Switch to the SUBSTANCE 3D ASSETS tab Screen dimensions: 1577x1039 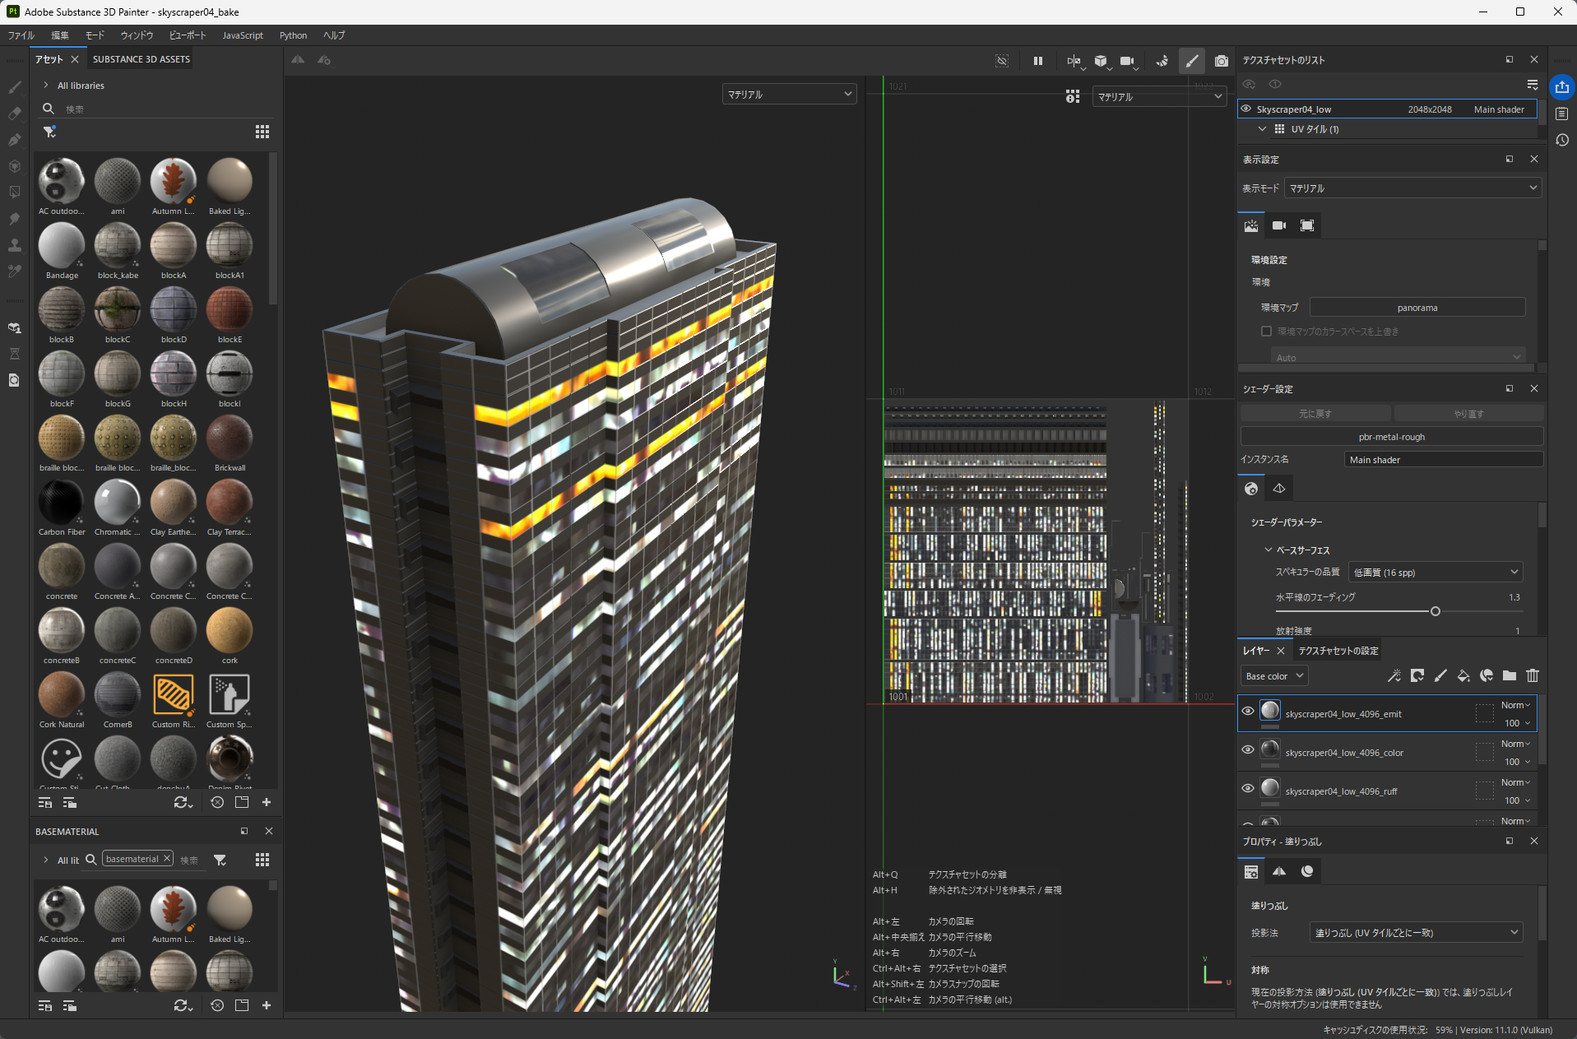pos(141,59)
